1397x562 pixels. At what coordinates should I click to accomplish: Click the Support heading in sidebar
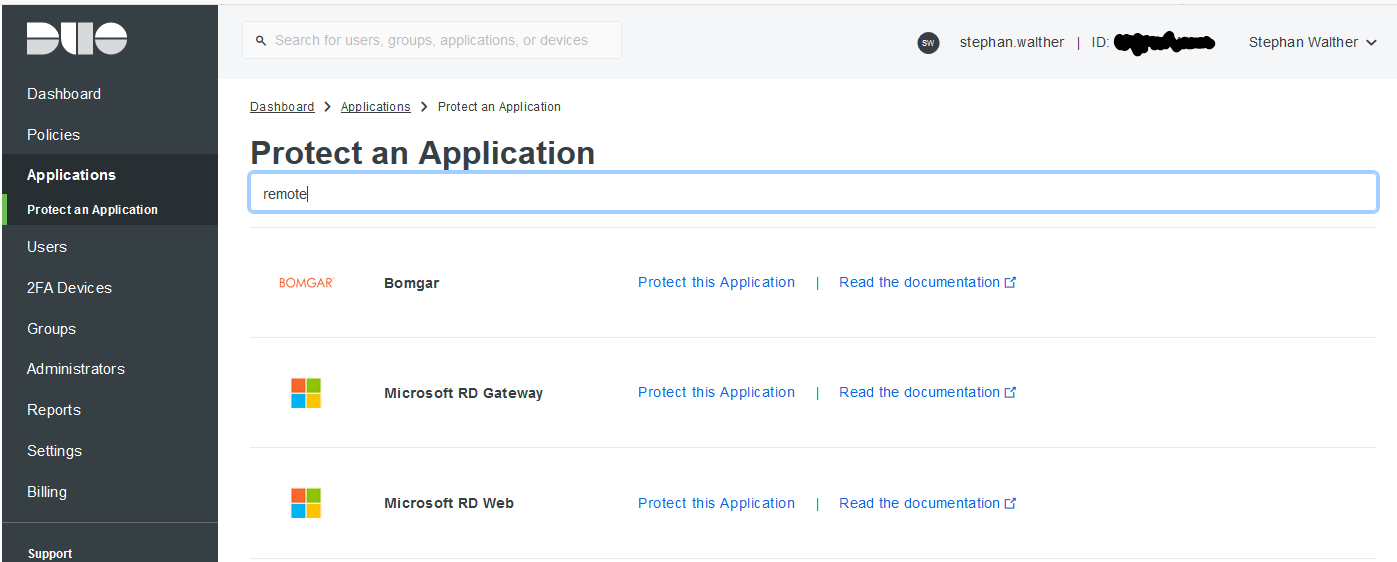coord(50,553)
